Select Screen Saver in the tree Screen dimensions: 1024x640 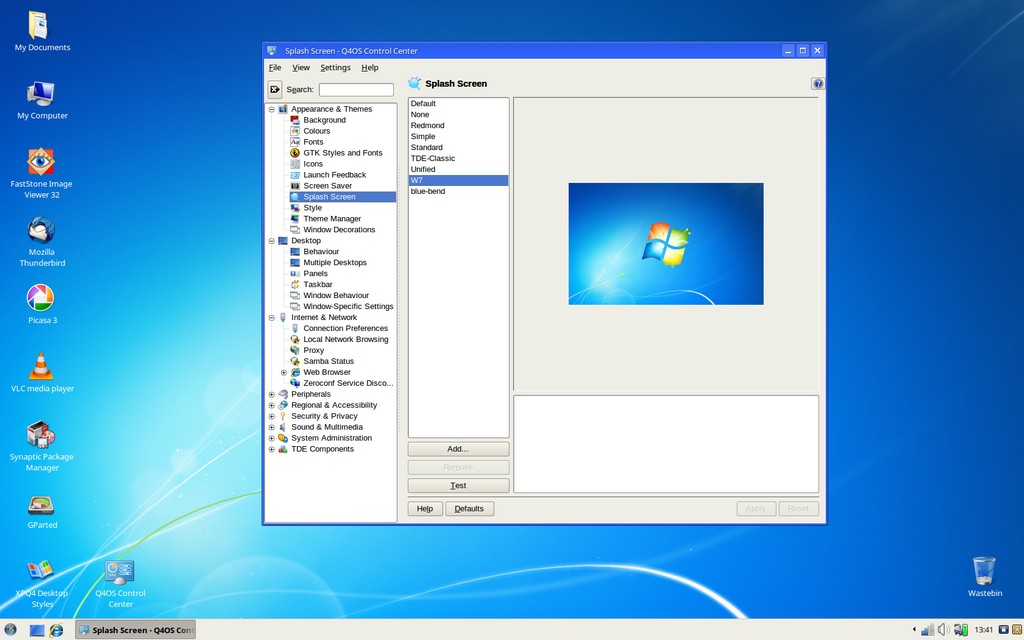pyautogui.click(x=327, y=186)
